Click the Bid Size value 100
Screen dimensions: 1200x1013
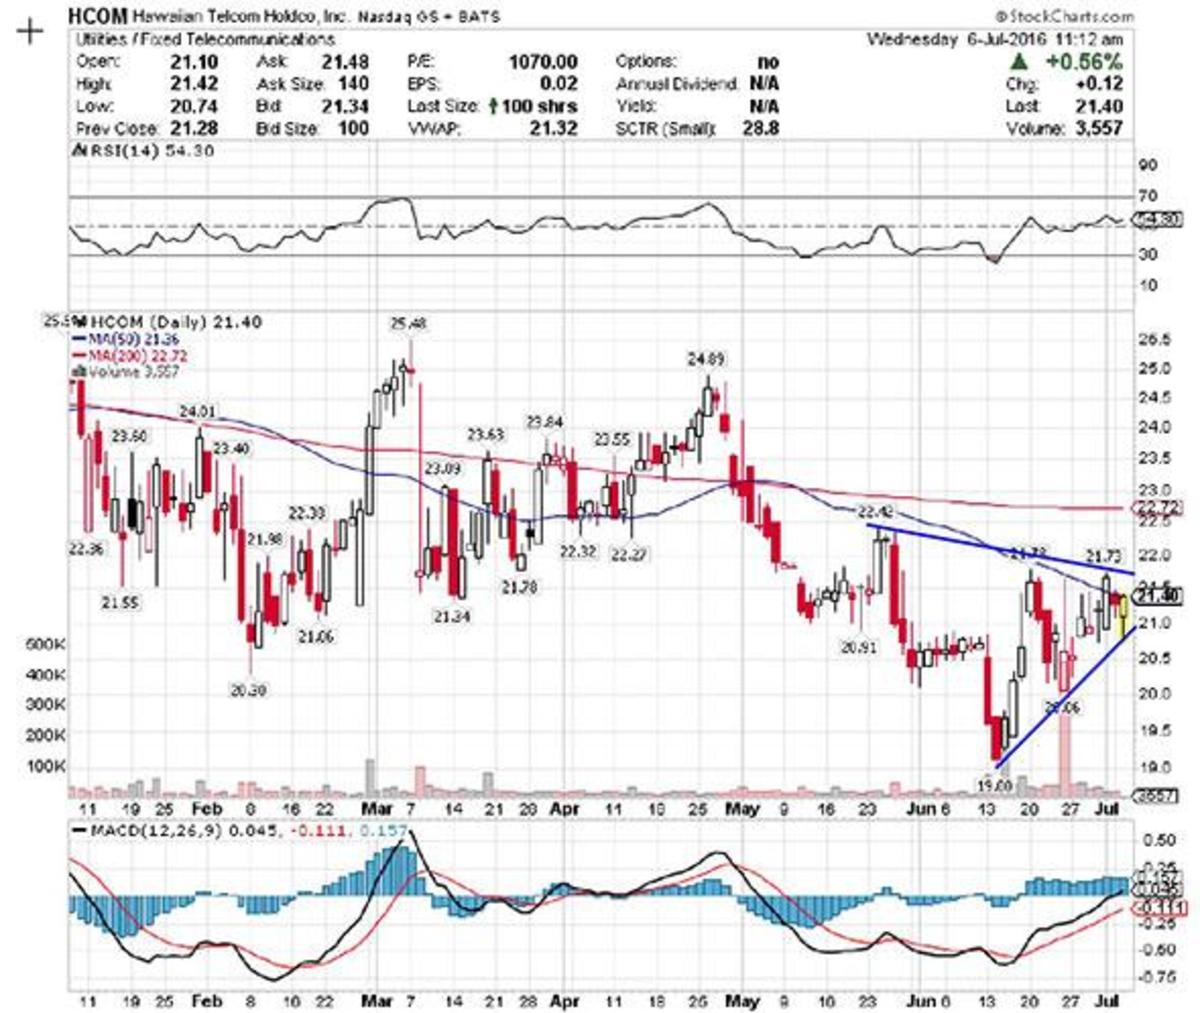353,128
